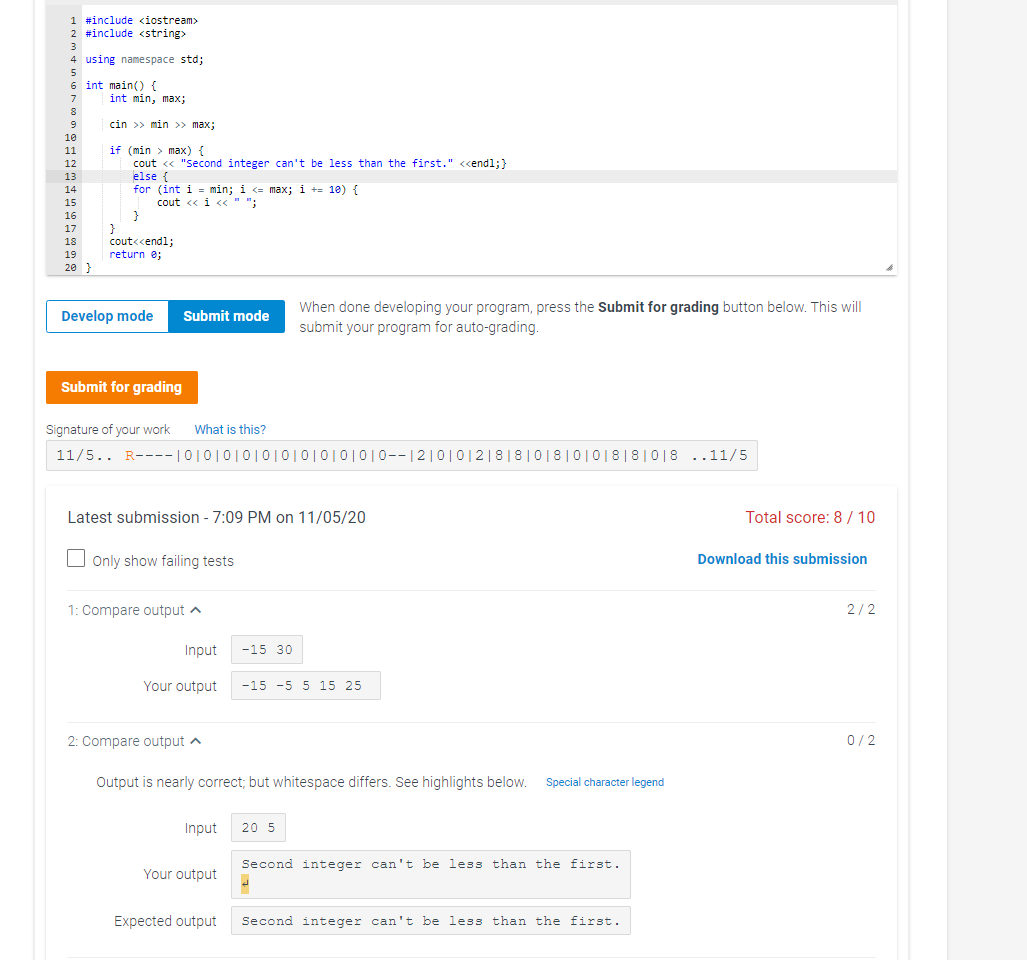The width and height of the screenshot is (1027, 960).
Task: Click the "Total score: 8 / 10" text
Action: coord(810,517)
